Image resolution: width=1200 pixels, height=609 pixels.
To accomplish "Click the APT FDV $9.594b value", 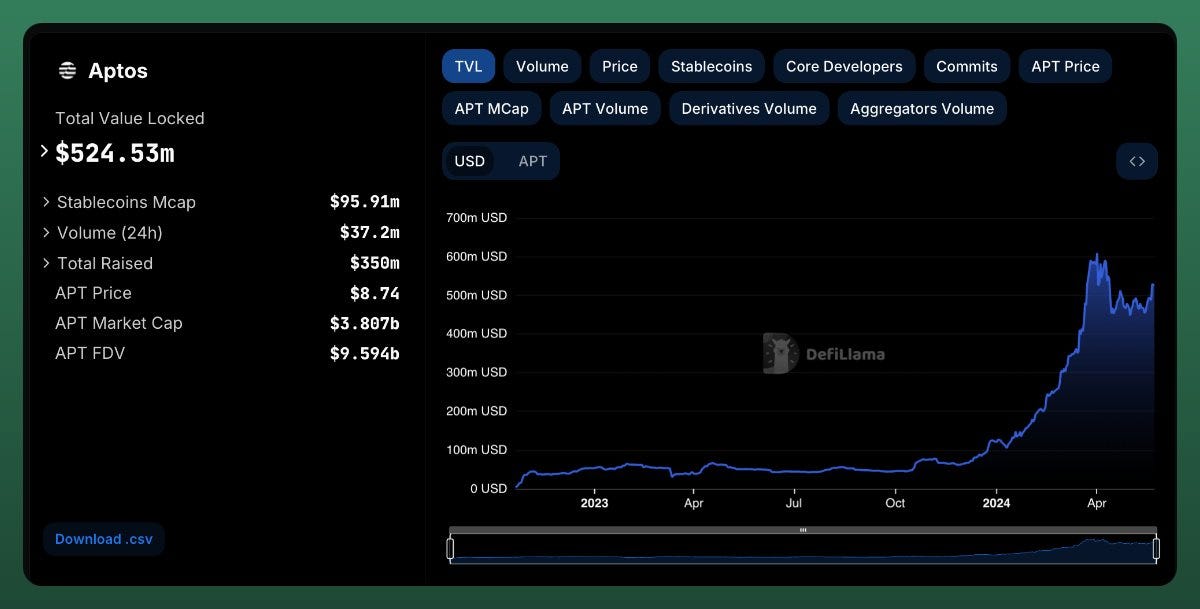I will point(365,353).
